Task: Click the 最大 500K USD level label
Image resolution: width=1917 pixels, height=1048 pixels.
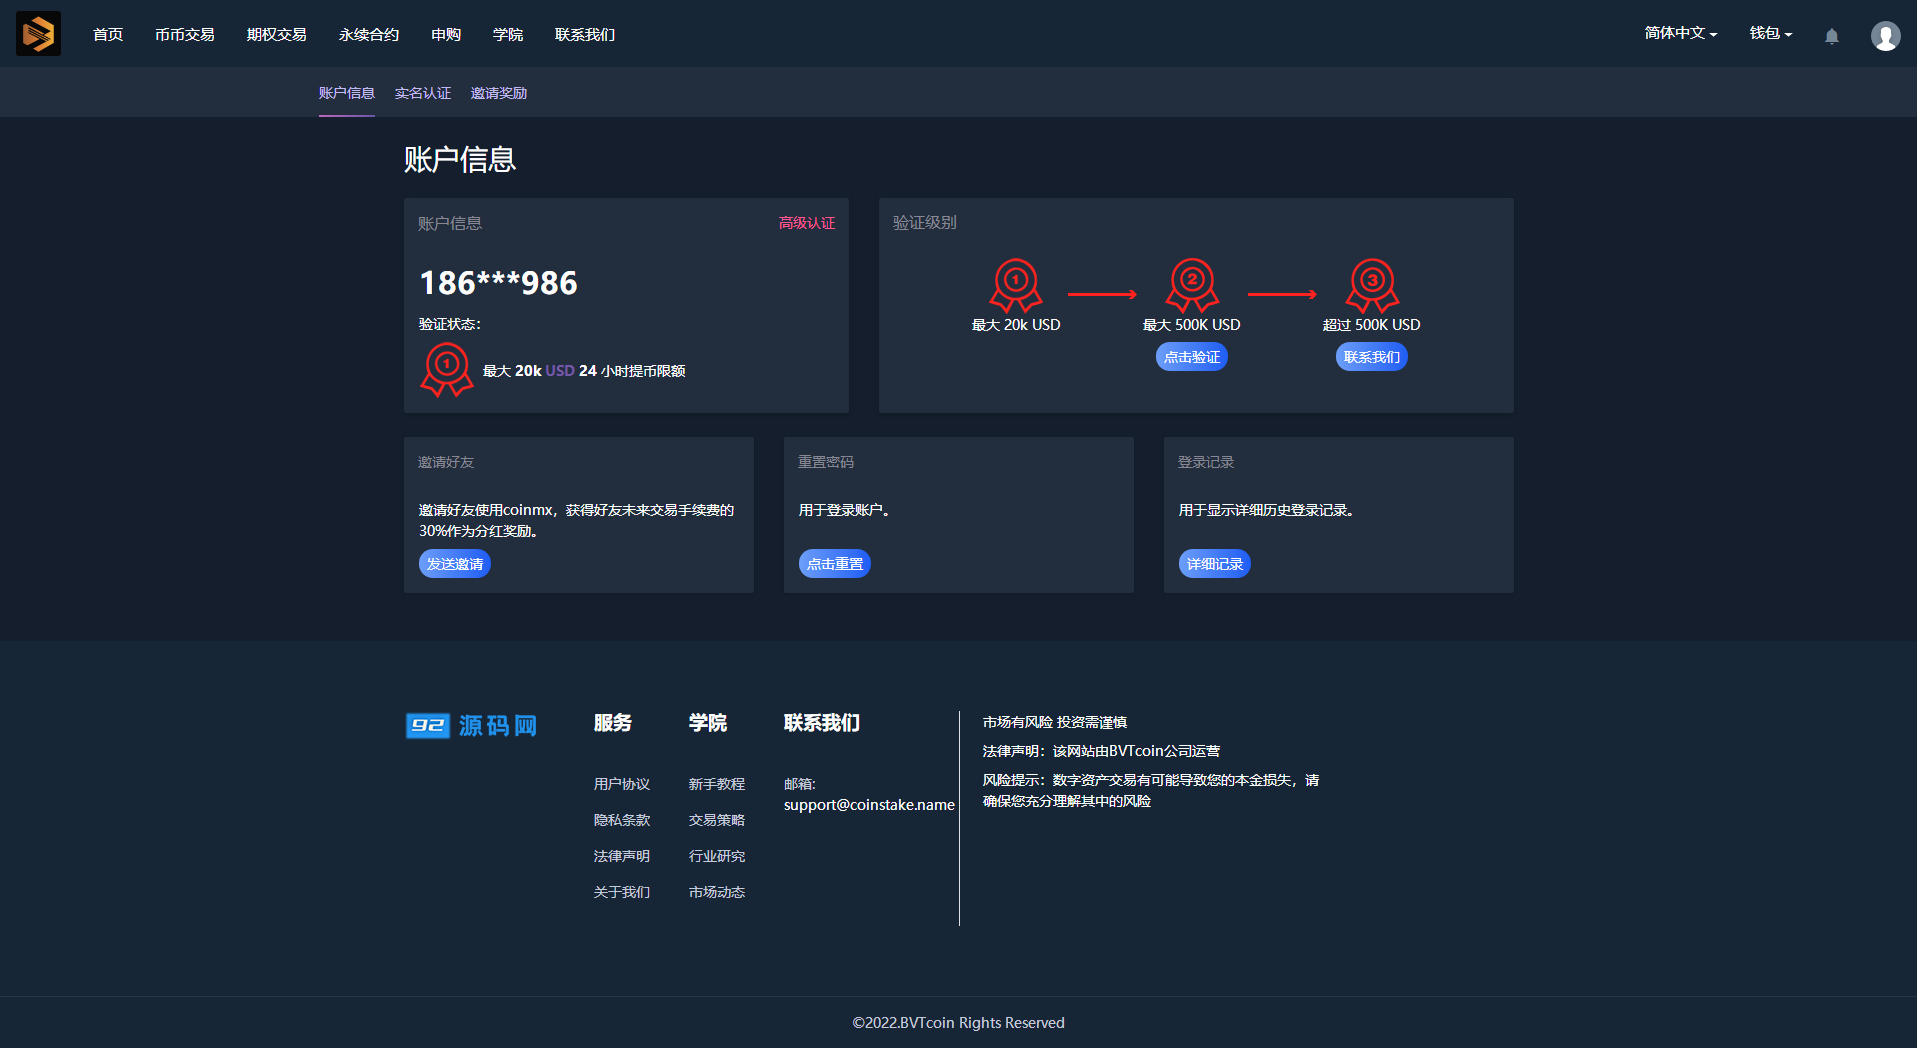Action: click(x=1192, y=325)
